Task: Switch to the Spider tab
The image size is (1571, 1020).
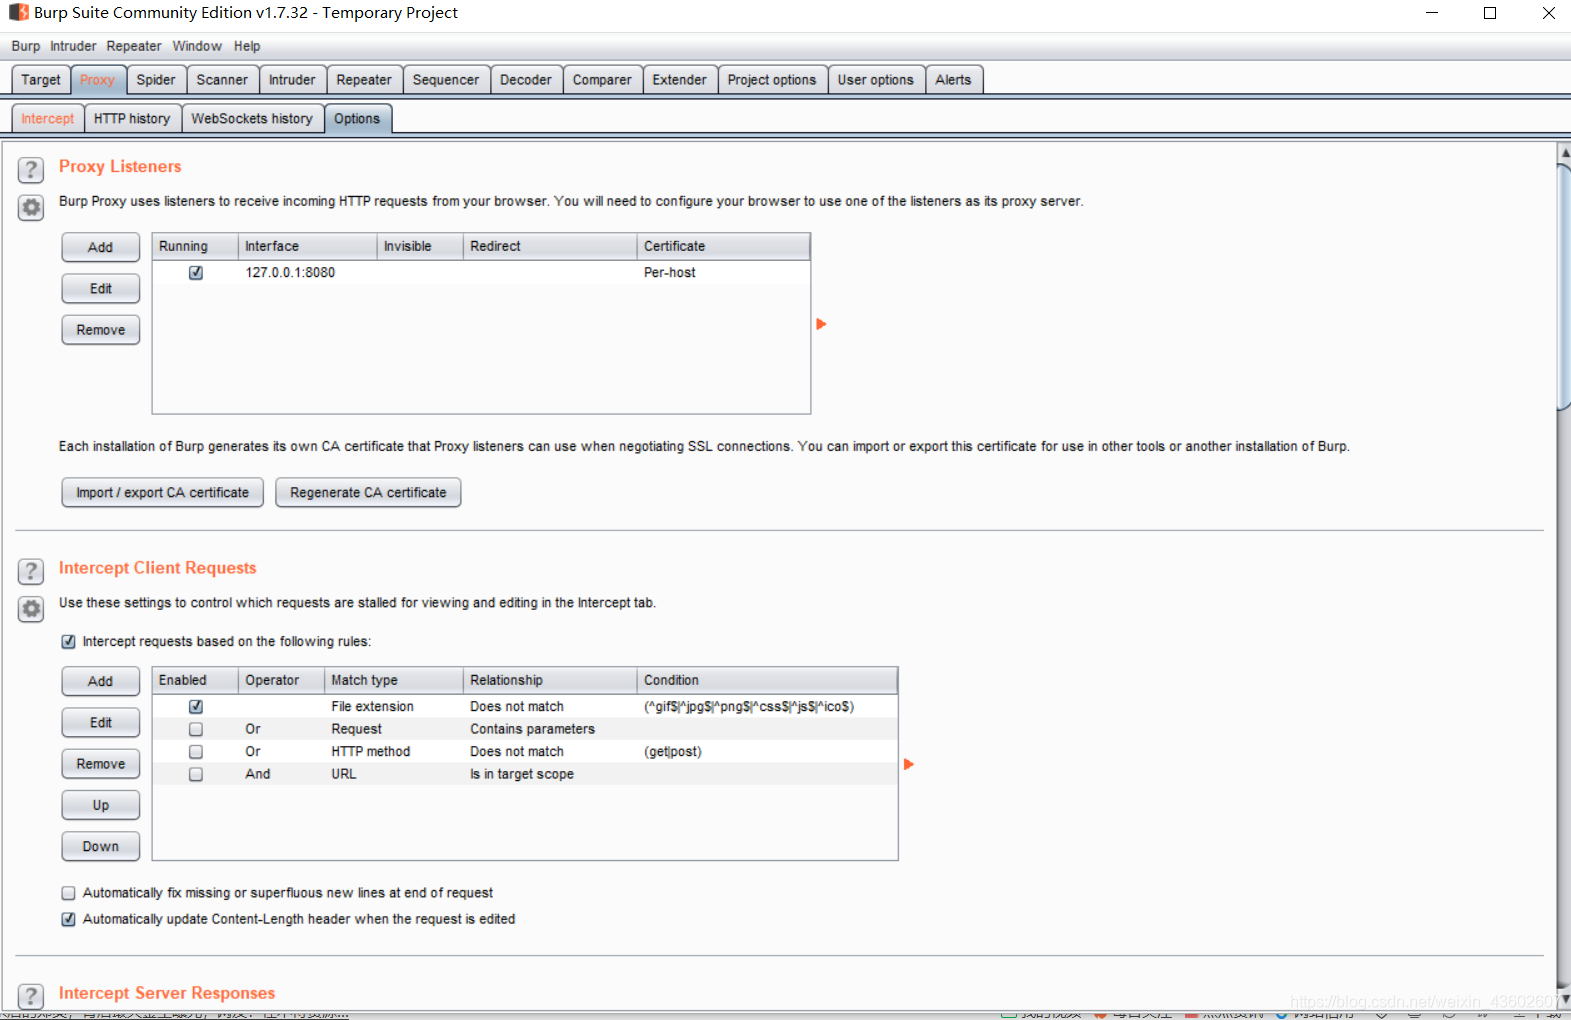Action: tap(156, 80)
